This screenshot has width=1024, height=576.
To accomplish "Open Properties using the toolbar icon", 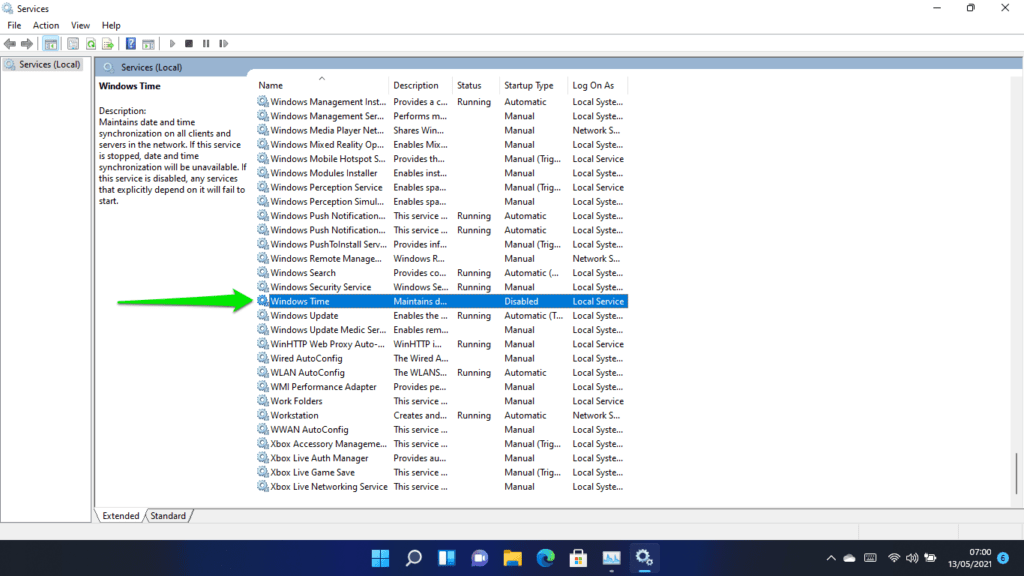I will coord(72,43).
